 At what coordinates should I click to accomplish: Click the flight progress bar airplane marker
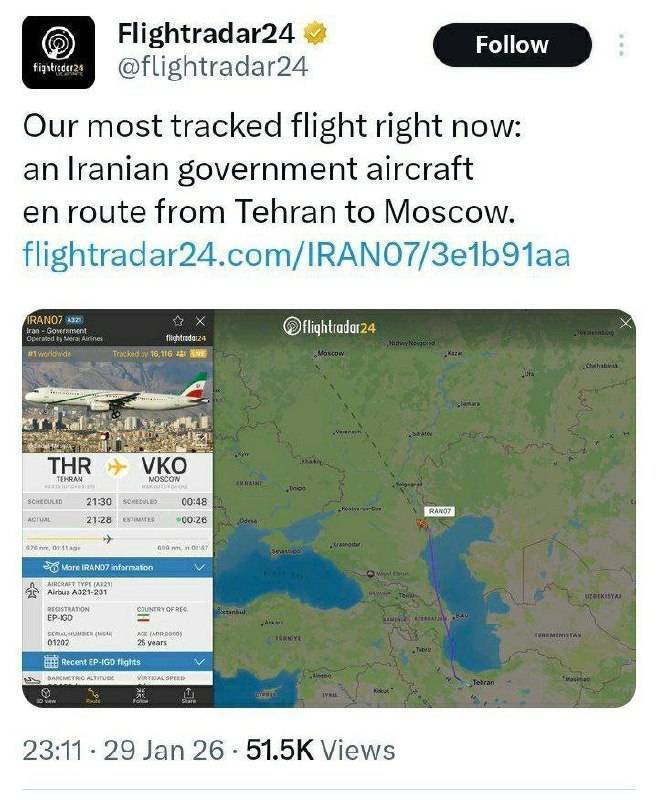pos(107,538)
